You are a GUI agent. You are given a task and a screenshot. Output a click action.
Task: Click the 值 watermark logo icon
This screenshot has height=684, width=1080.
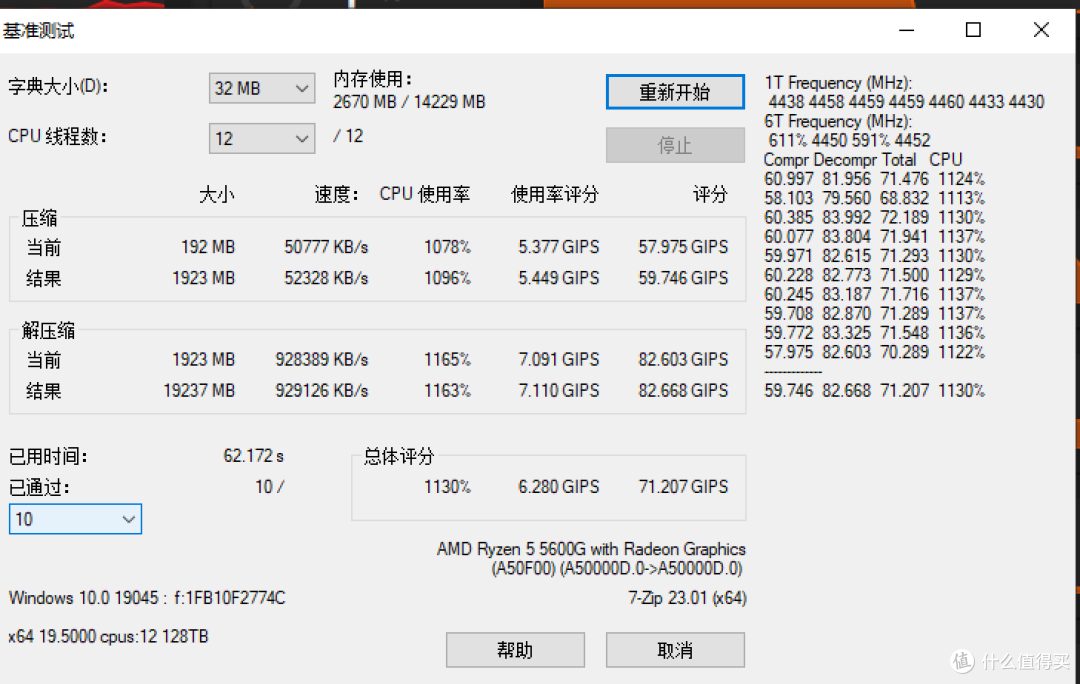pos(962,661)
